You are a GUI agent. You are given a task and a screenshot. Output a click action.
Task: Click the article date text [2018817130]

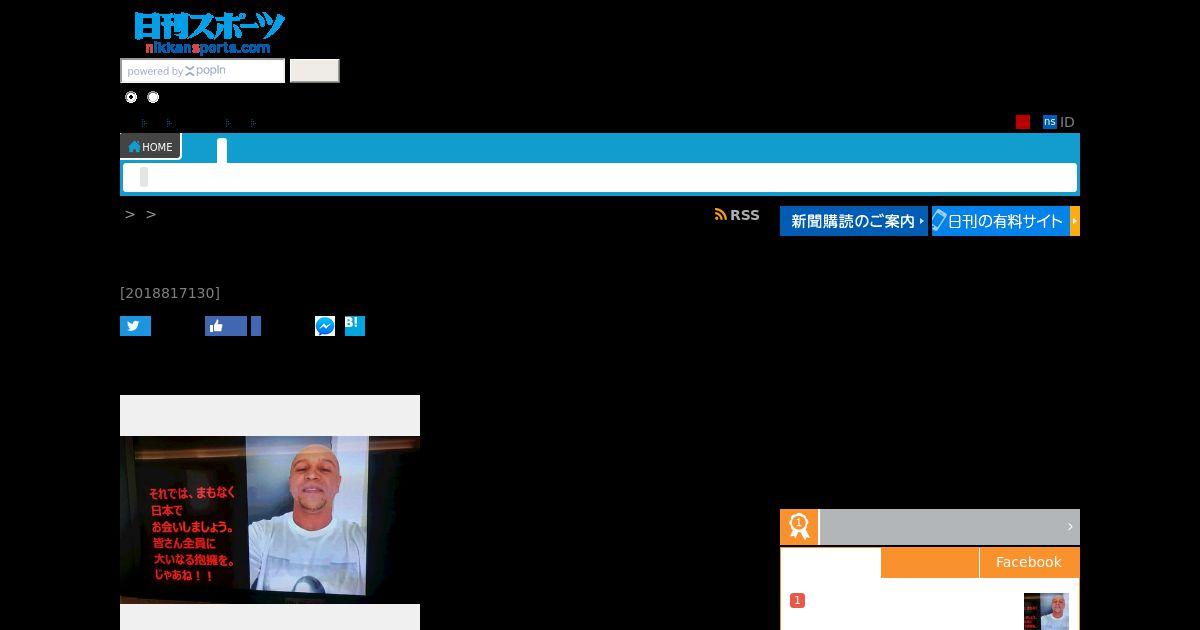coord(170,293)
